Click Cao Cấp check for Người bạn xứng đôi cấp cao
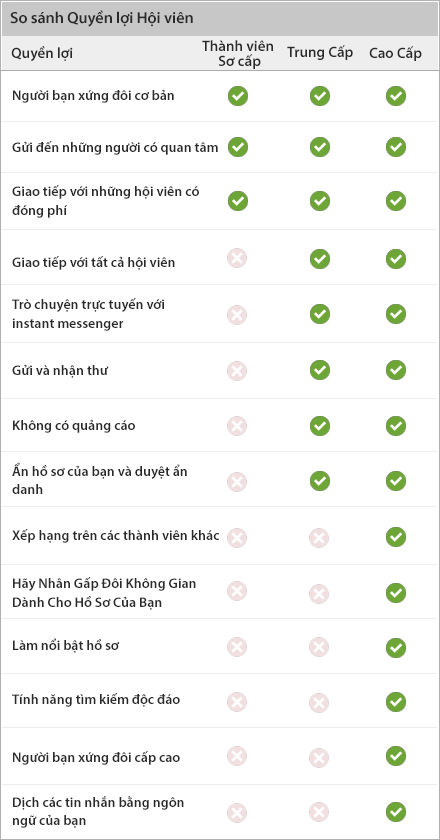 point(396,756)
